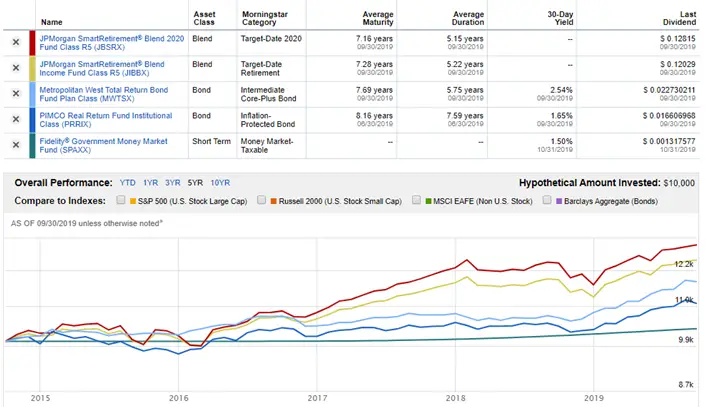The image size is (706, 407).
Task: Click the Short Term asset class cell
Action: pos(212,141)
